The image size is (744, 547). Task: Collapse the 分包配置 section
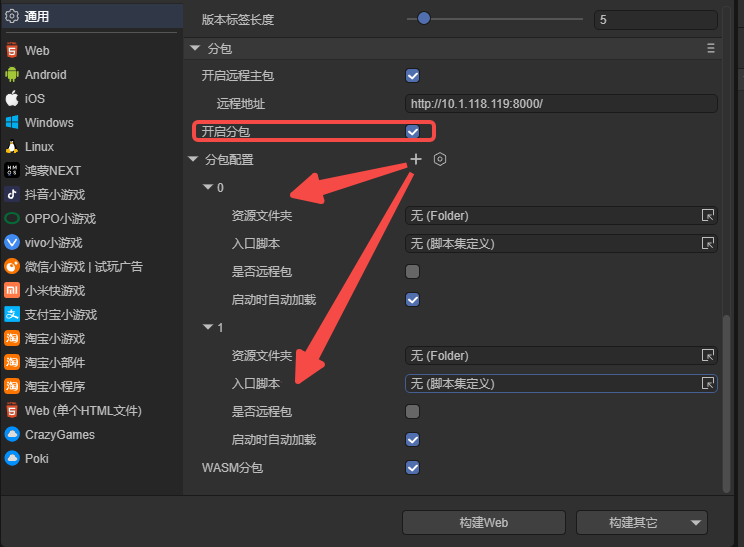[x=194, y=160]
